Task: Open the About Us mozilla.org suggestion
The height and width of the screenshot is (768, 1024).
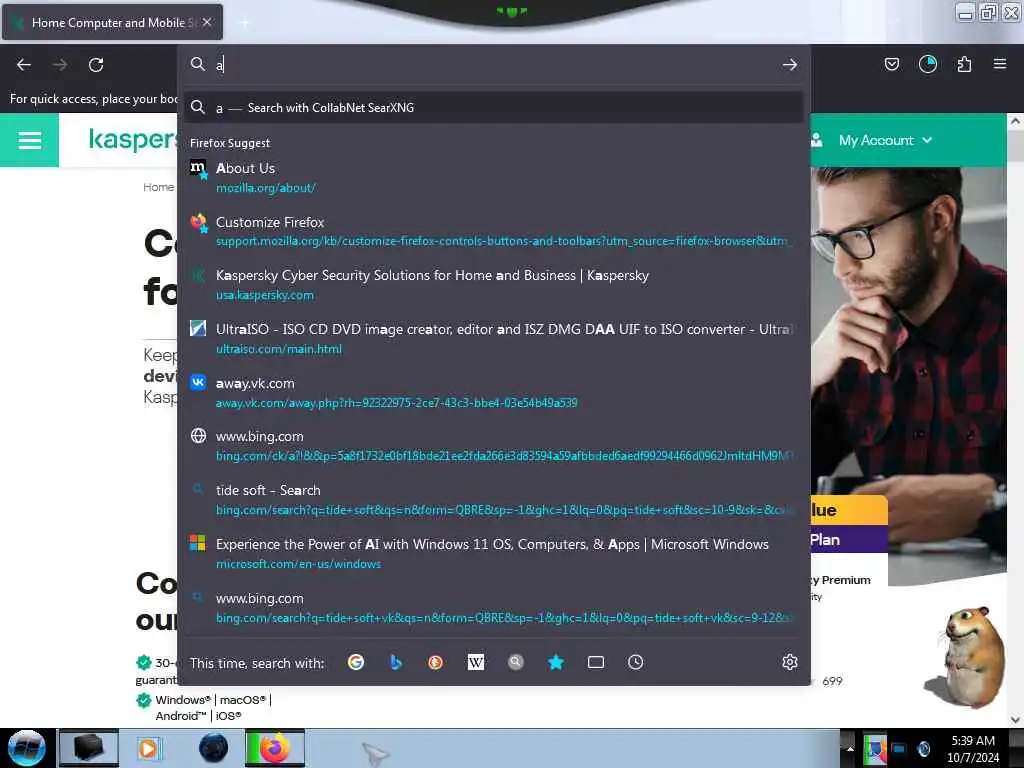Action: click(494, 178)
